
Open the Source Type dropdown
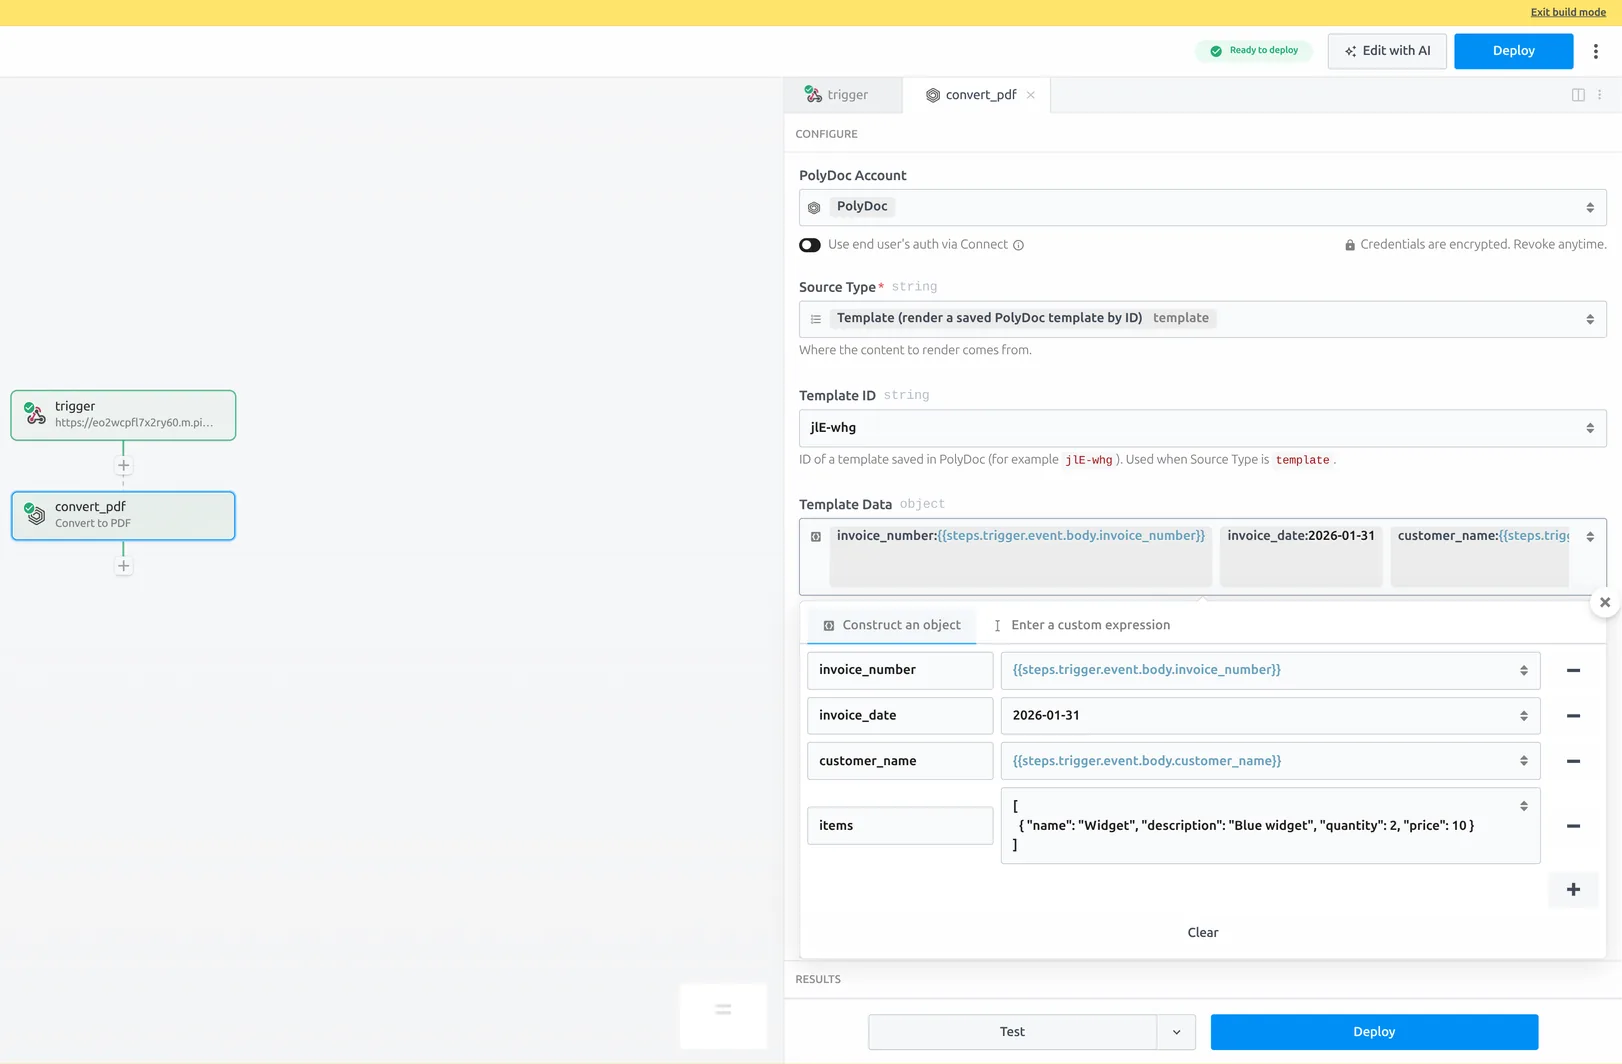[1202, 319]
